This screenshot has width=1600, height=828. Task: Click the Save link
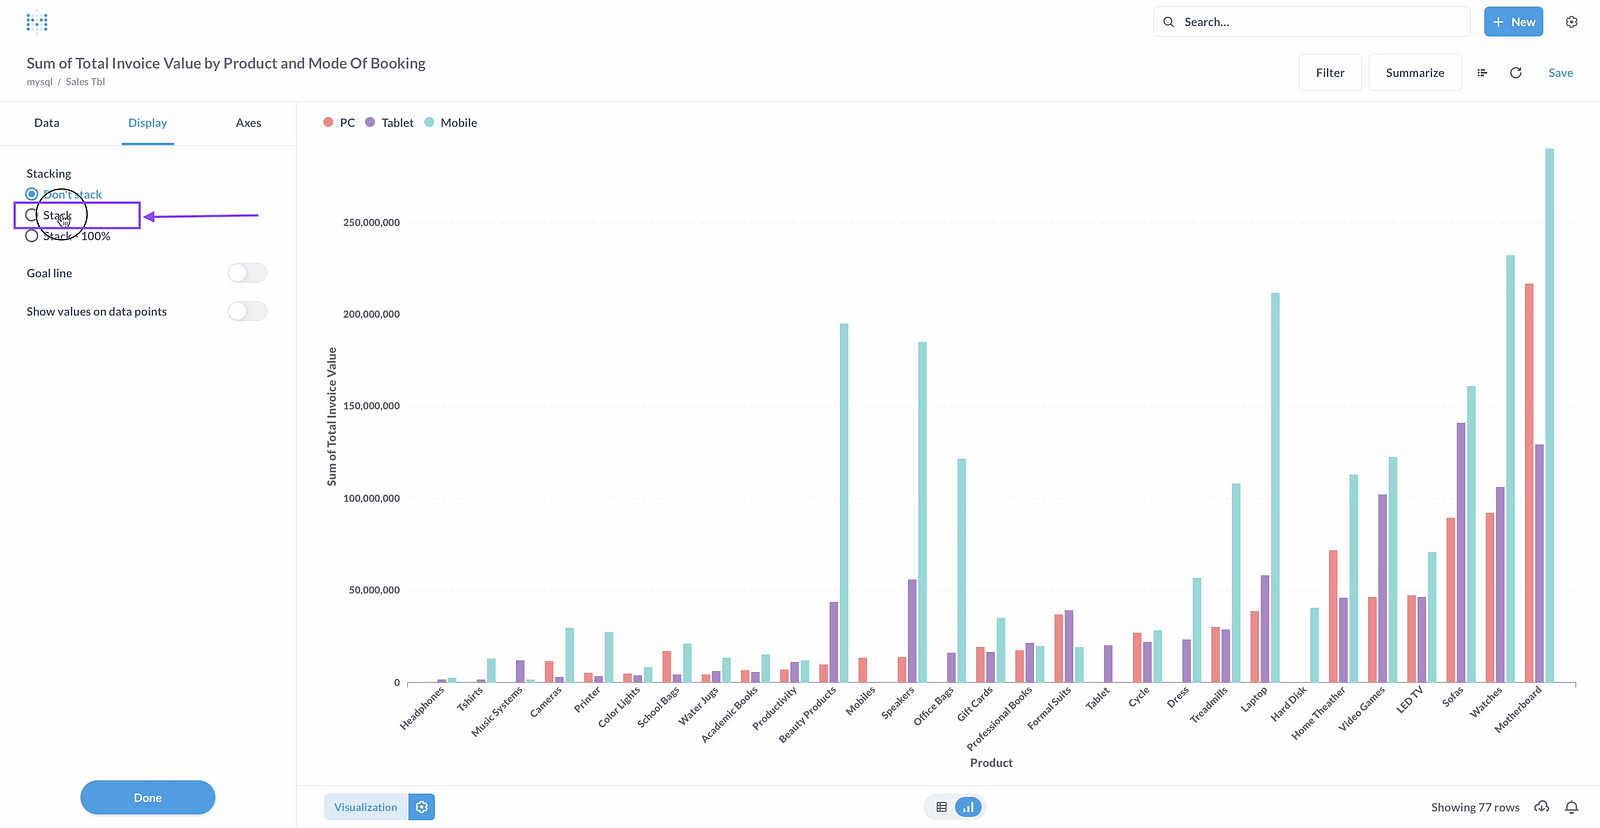point(1560,73)
